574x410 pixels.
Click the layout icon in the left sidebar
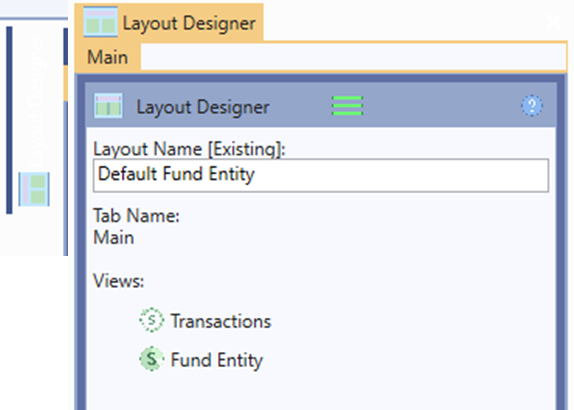[x=34, y=189]
